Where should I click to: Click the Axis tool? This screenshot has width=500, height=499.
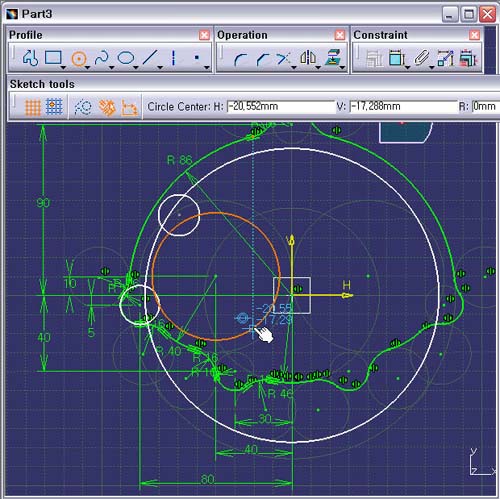(173, 58)
